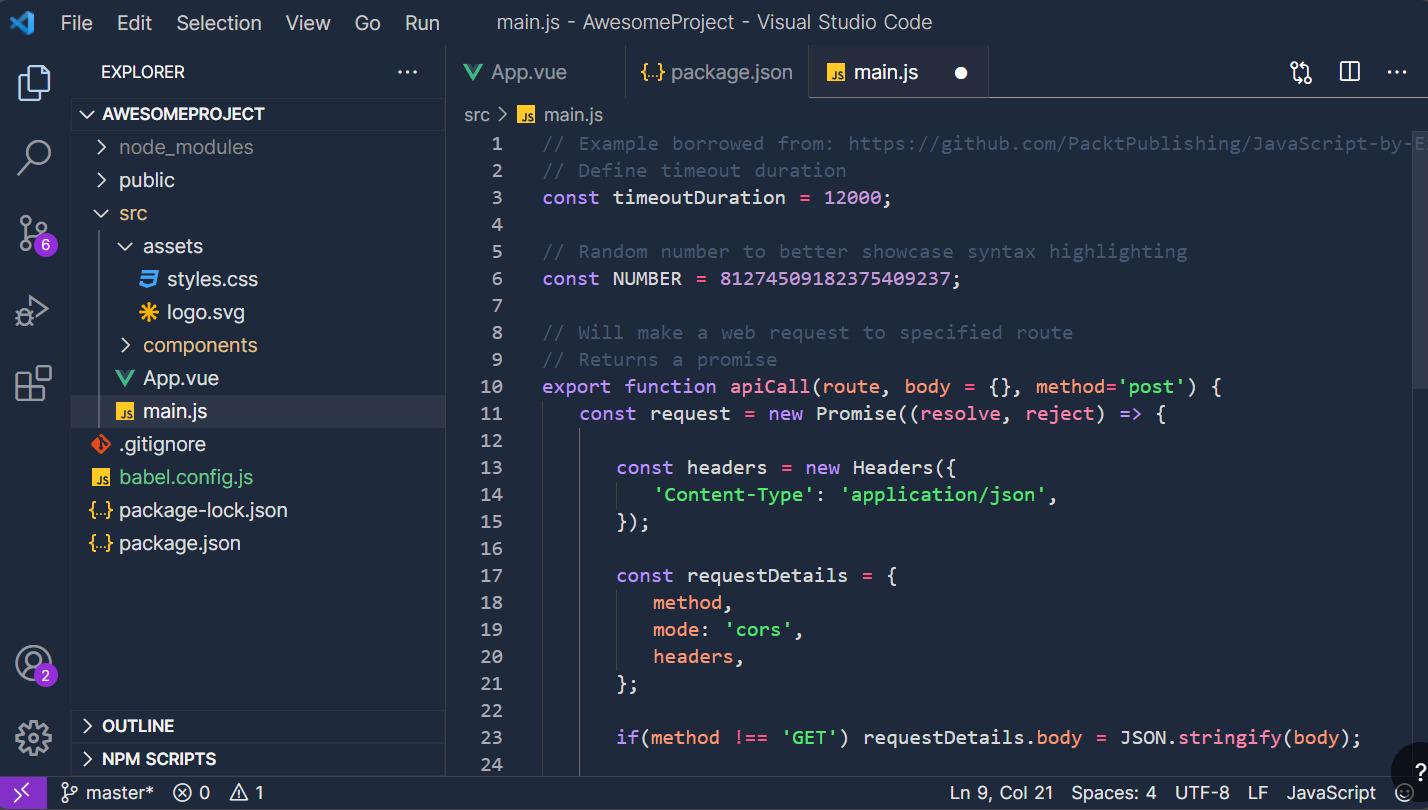Image resolution: width=1428 pixels, height=810 pixels.
Task: Open the Selection menu
Action: [219, 22]
